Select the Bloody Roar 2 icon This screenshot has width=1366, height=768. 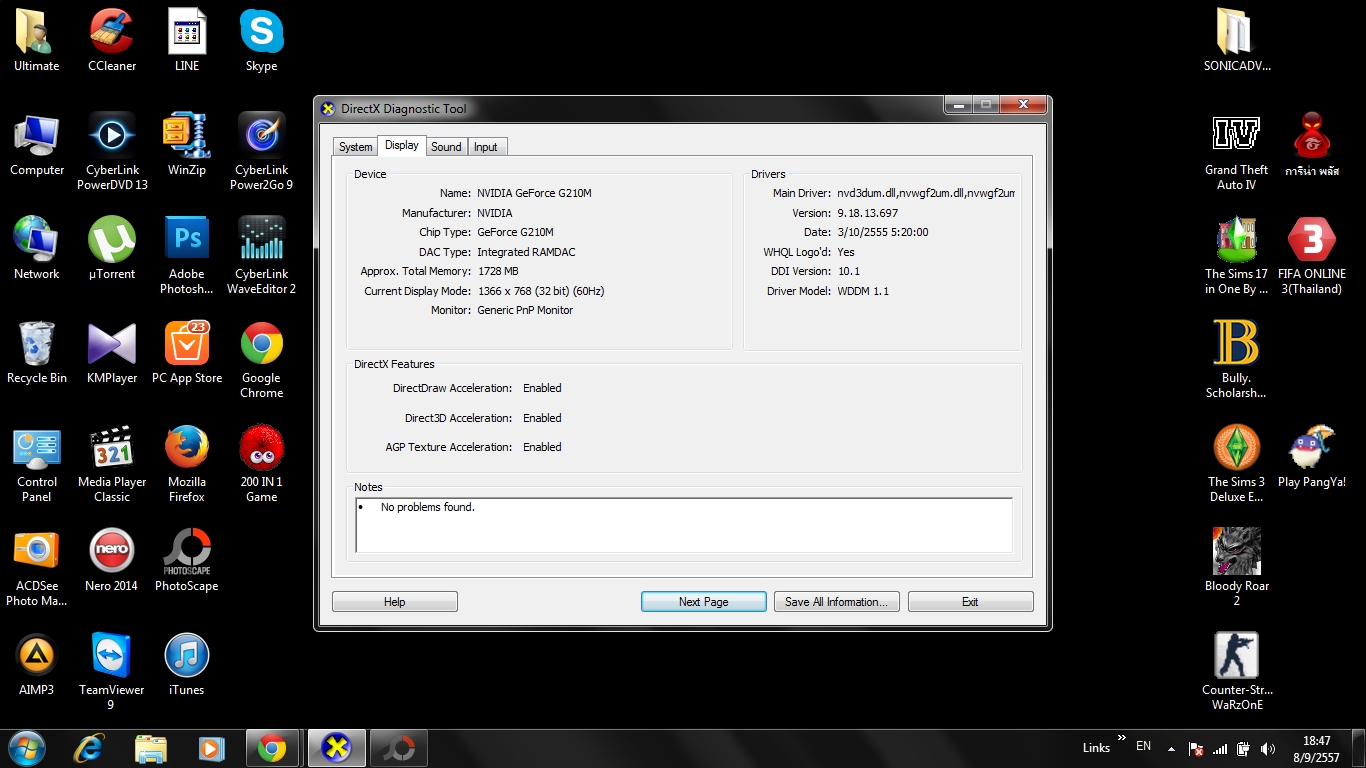(x=1237, y=568)
